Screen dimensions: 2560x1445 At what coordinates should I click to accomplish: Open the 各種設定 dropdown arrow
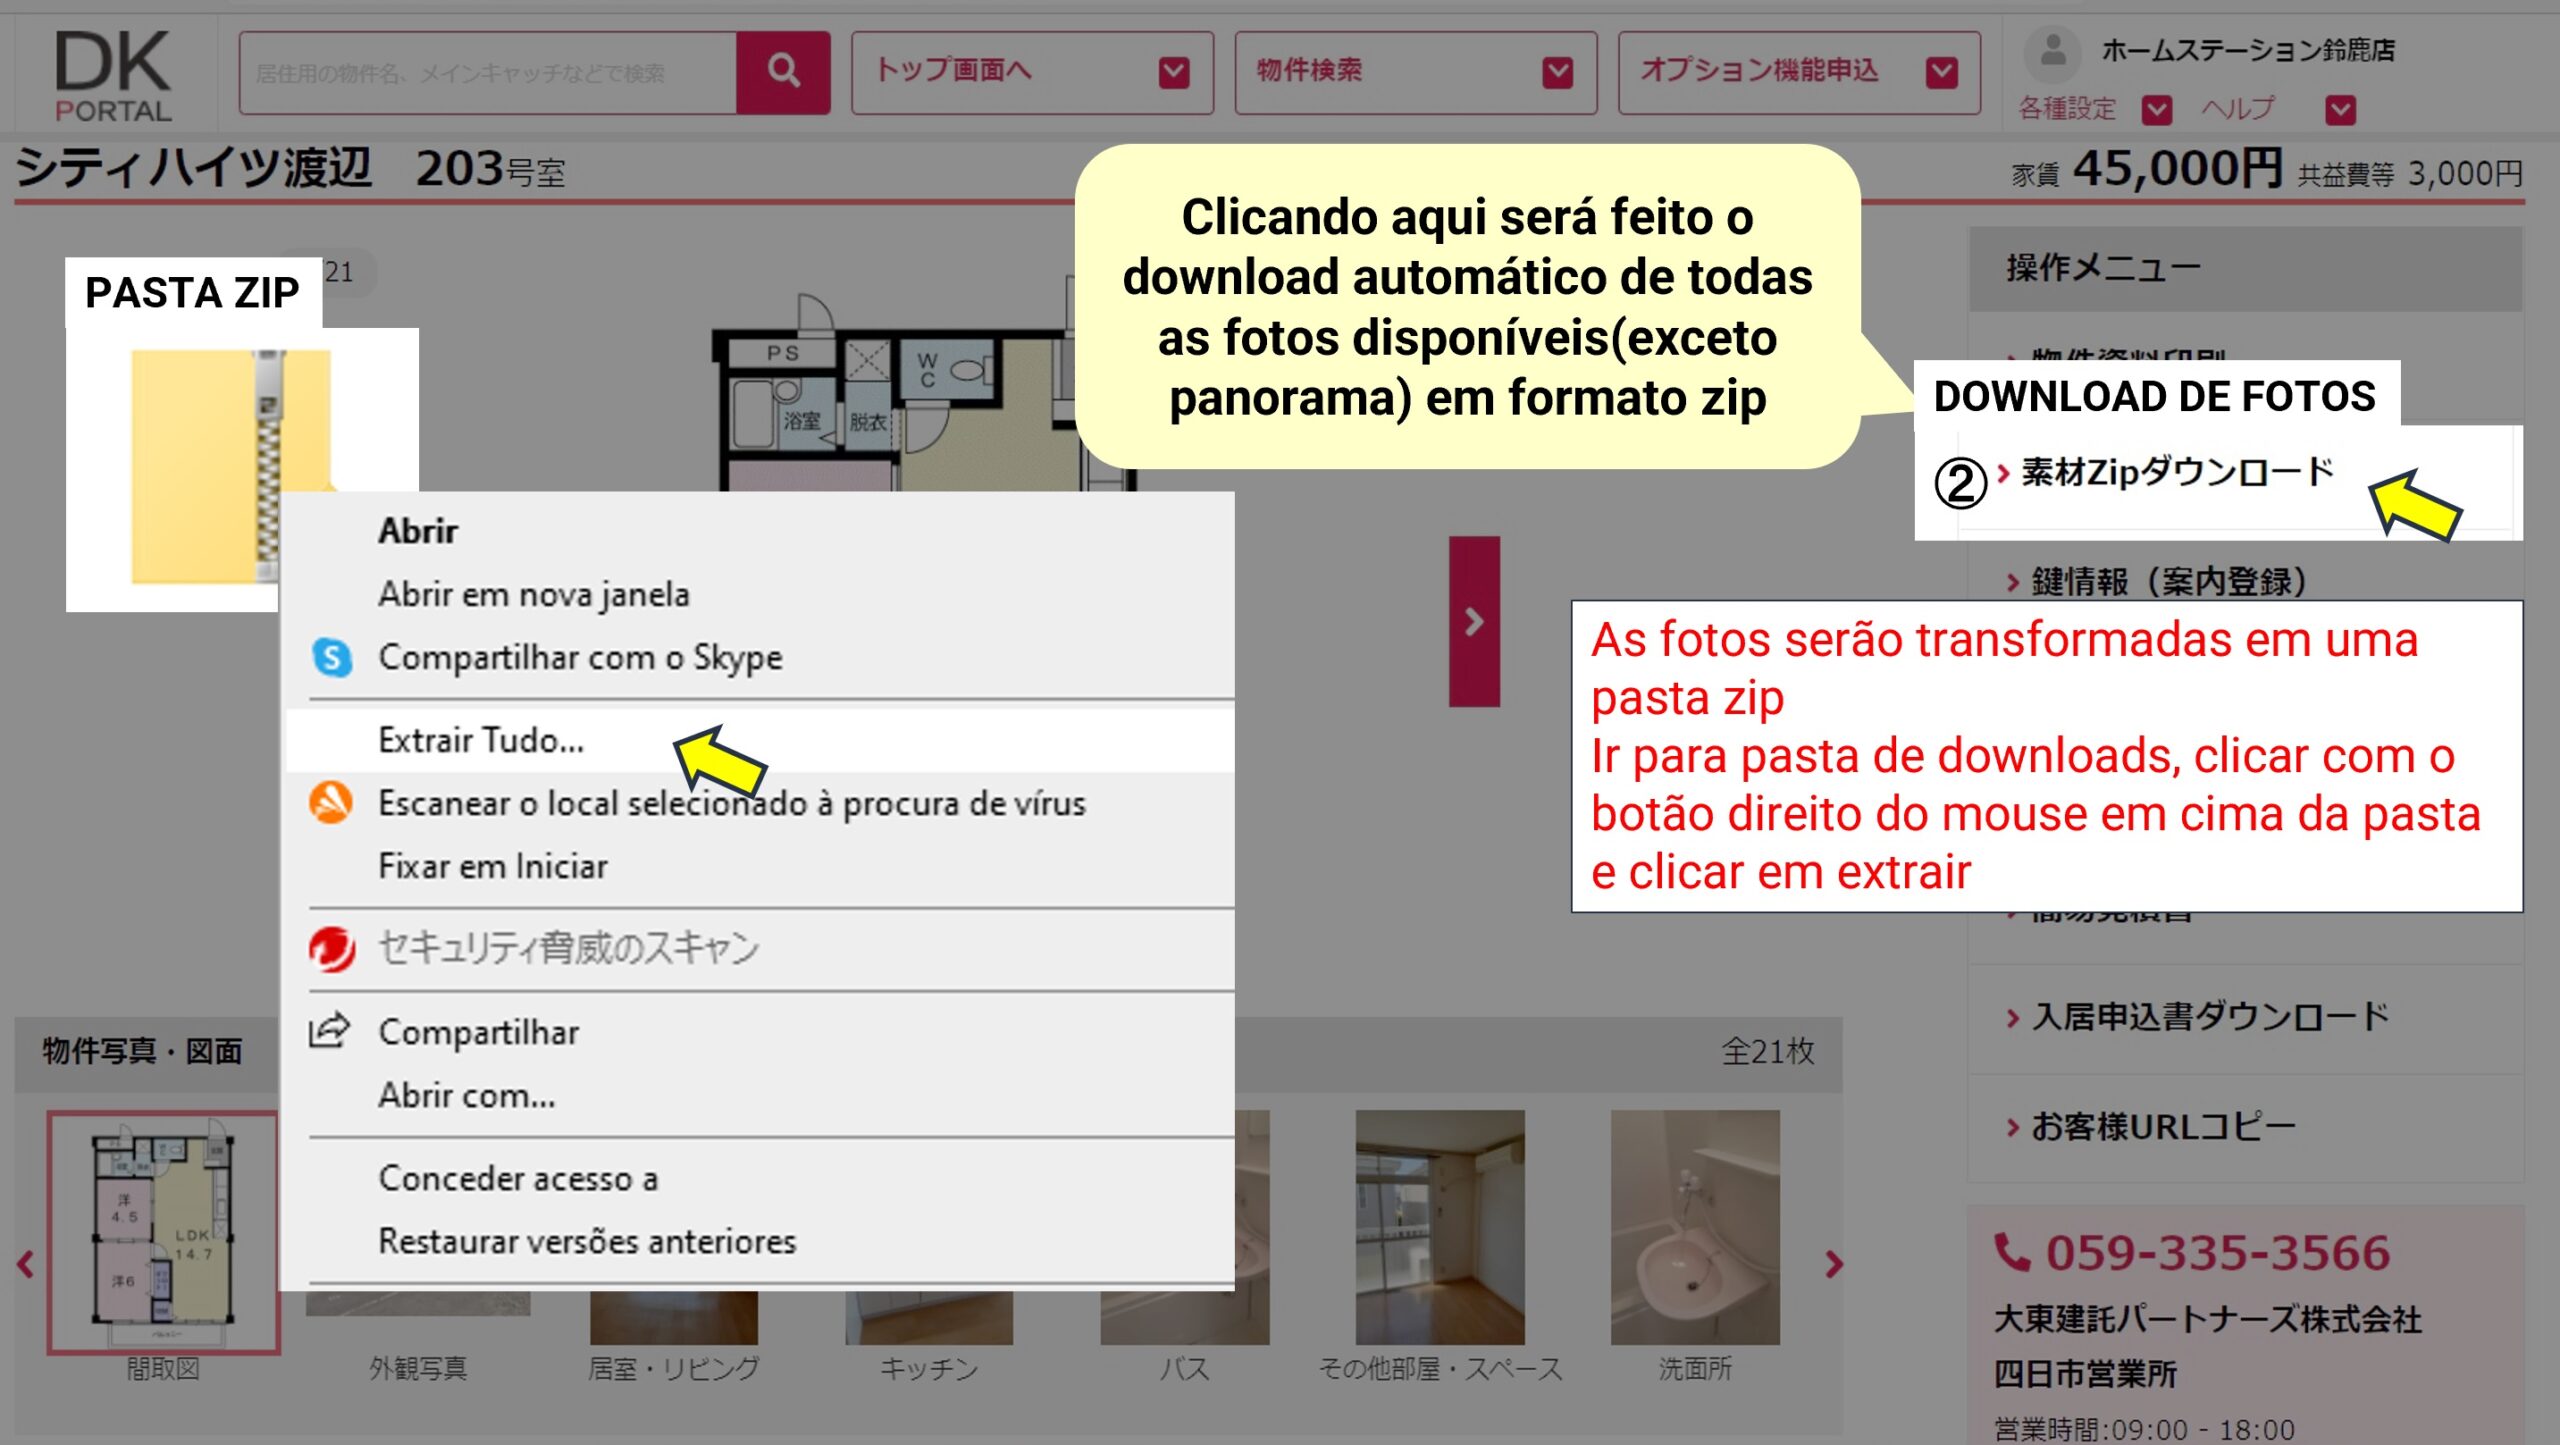pos(2156,109)
